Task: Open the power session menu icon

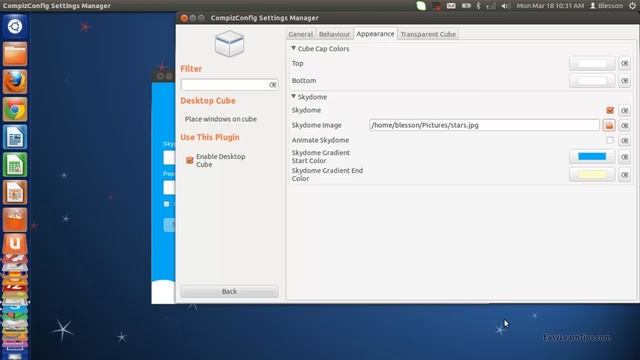Action: click(632, 6)
